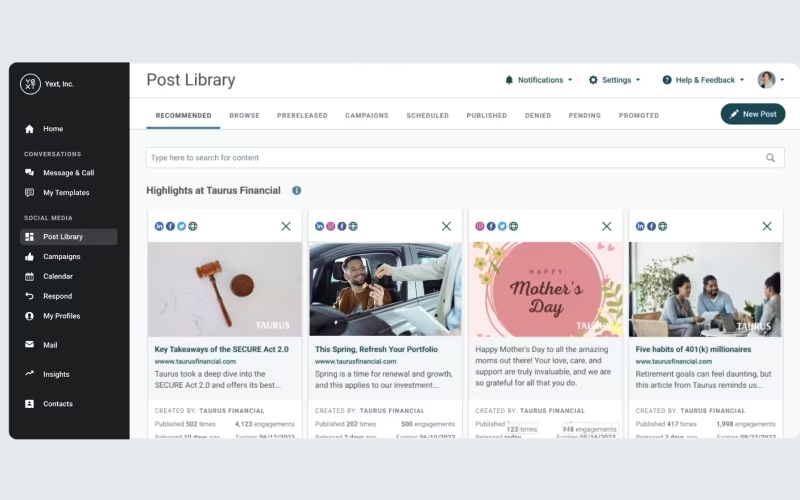
Task: Open Insights in the sidebar
Action: [x=47, y=374]
